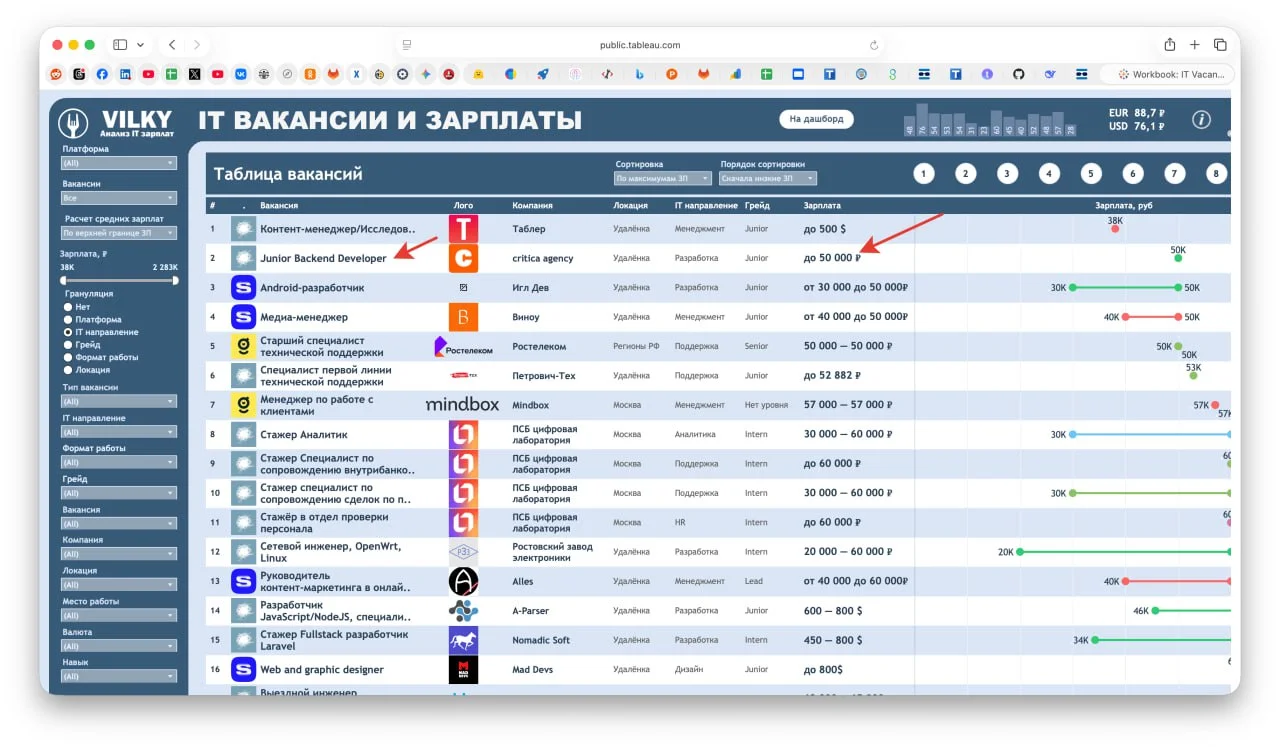Choose Грейд granulation option

coord(68,344)
